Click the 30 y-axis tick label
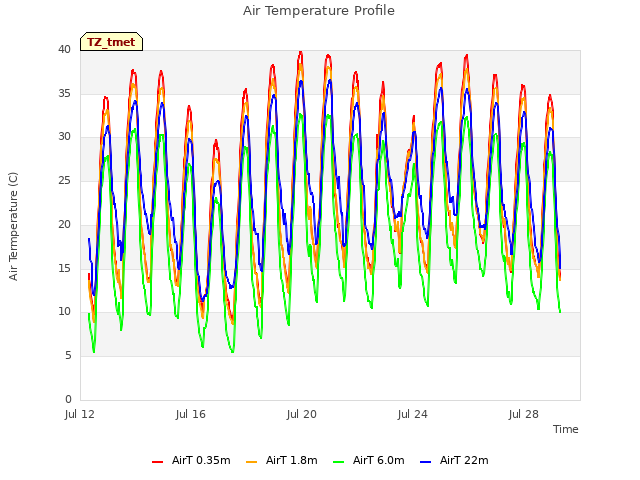 tap(64, 137)
